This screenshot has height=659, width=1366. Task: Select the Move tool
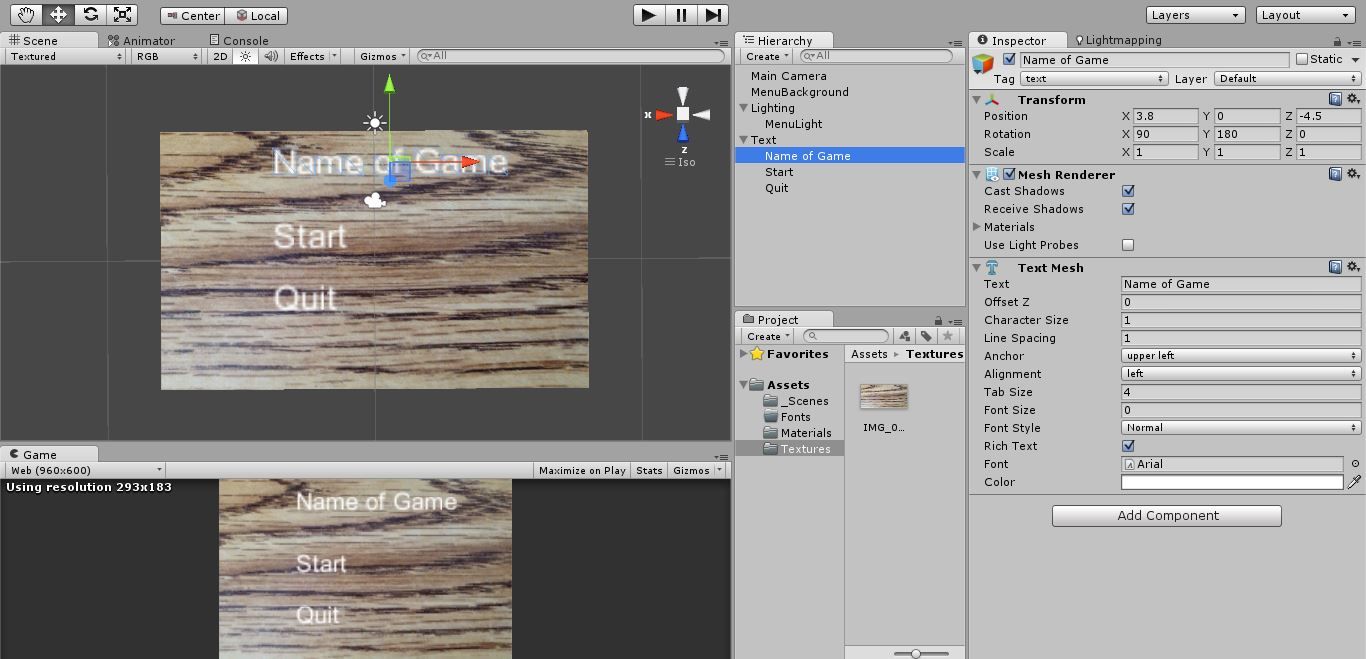coord(57,14)
